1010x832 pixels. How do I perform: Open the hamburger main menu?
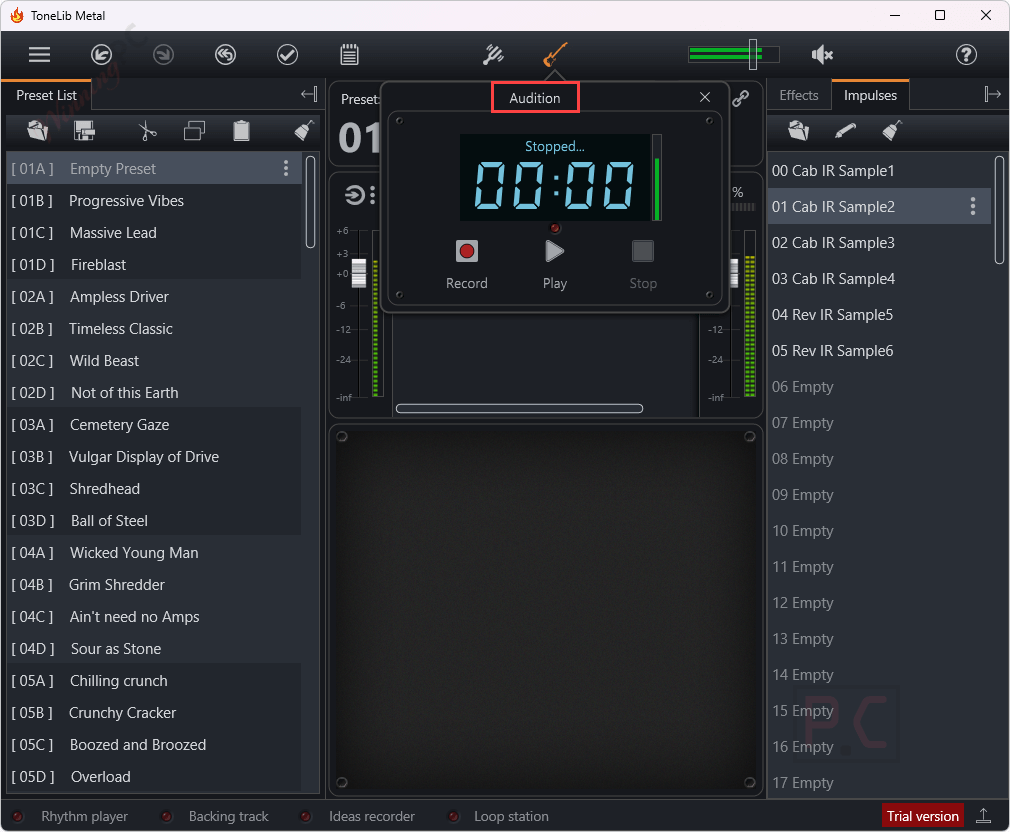click(39, 55)
